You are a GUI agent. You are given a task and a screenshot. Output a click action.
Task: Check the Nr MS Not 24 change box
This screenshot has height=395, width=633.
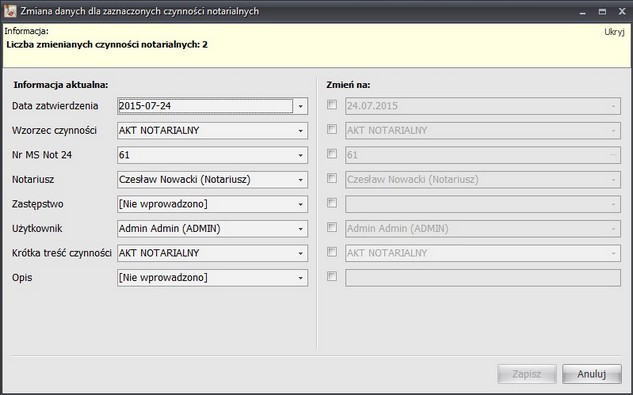click(332, 154)
